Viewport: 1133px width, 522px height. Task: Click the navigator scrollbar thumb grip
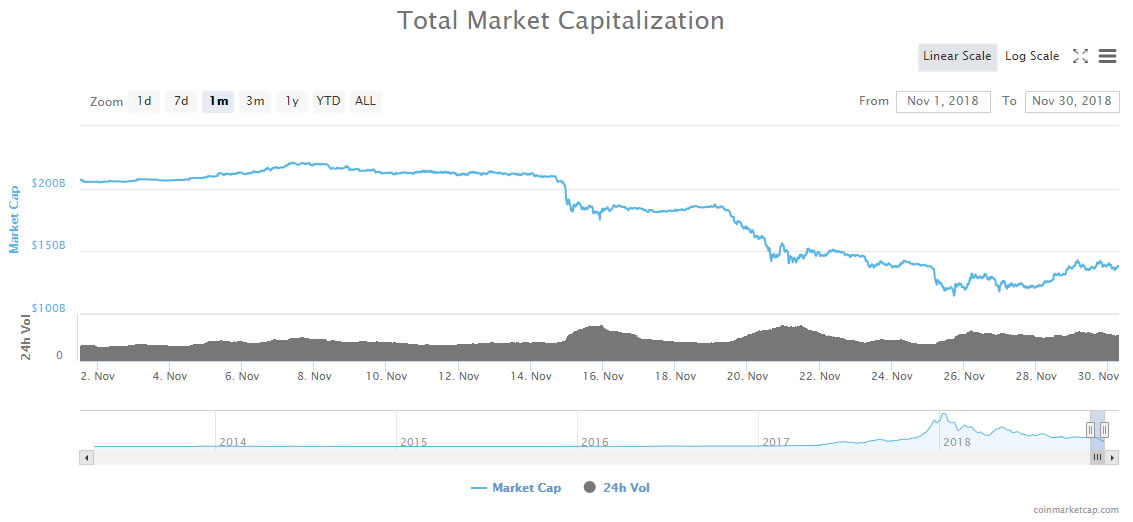pyautogui.click(x=1098, y=457)
